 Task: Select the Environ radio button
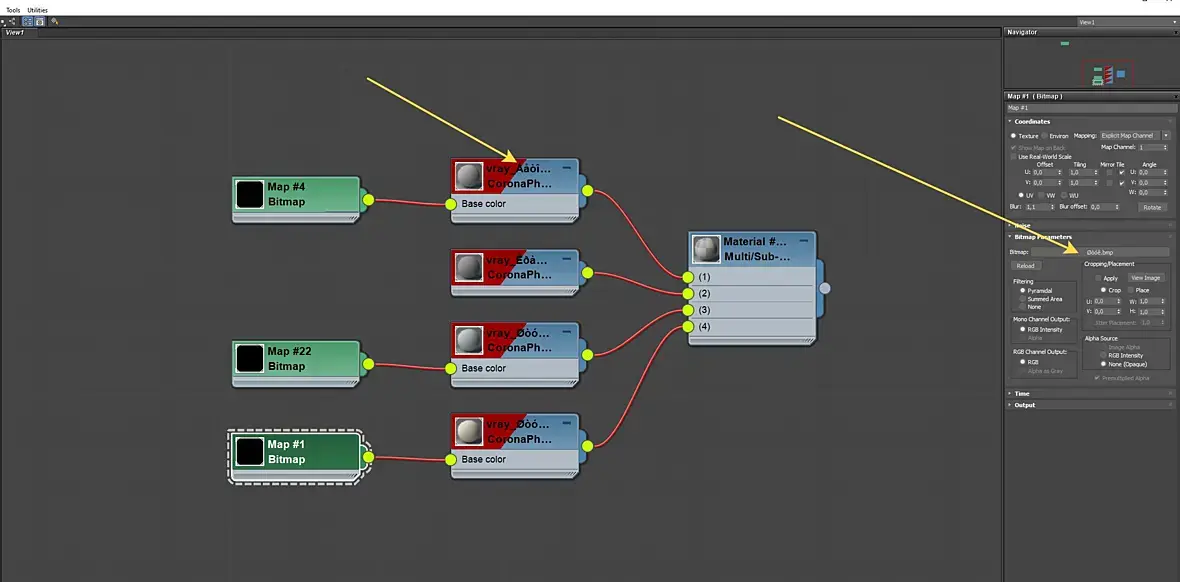pyautogui.click(x=1045, y=136)
